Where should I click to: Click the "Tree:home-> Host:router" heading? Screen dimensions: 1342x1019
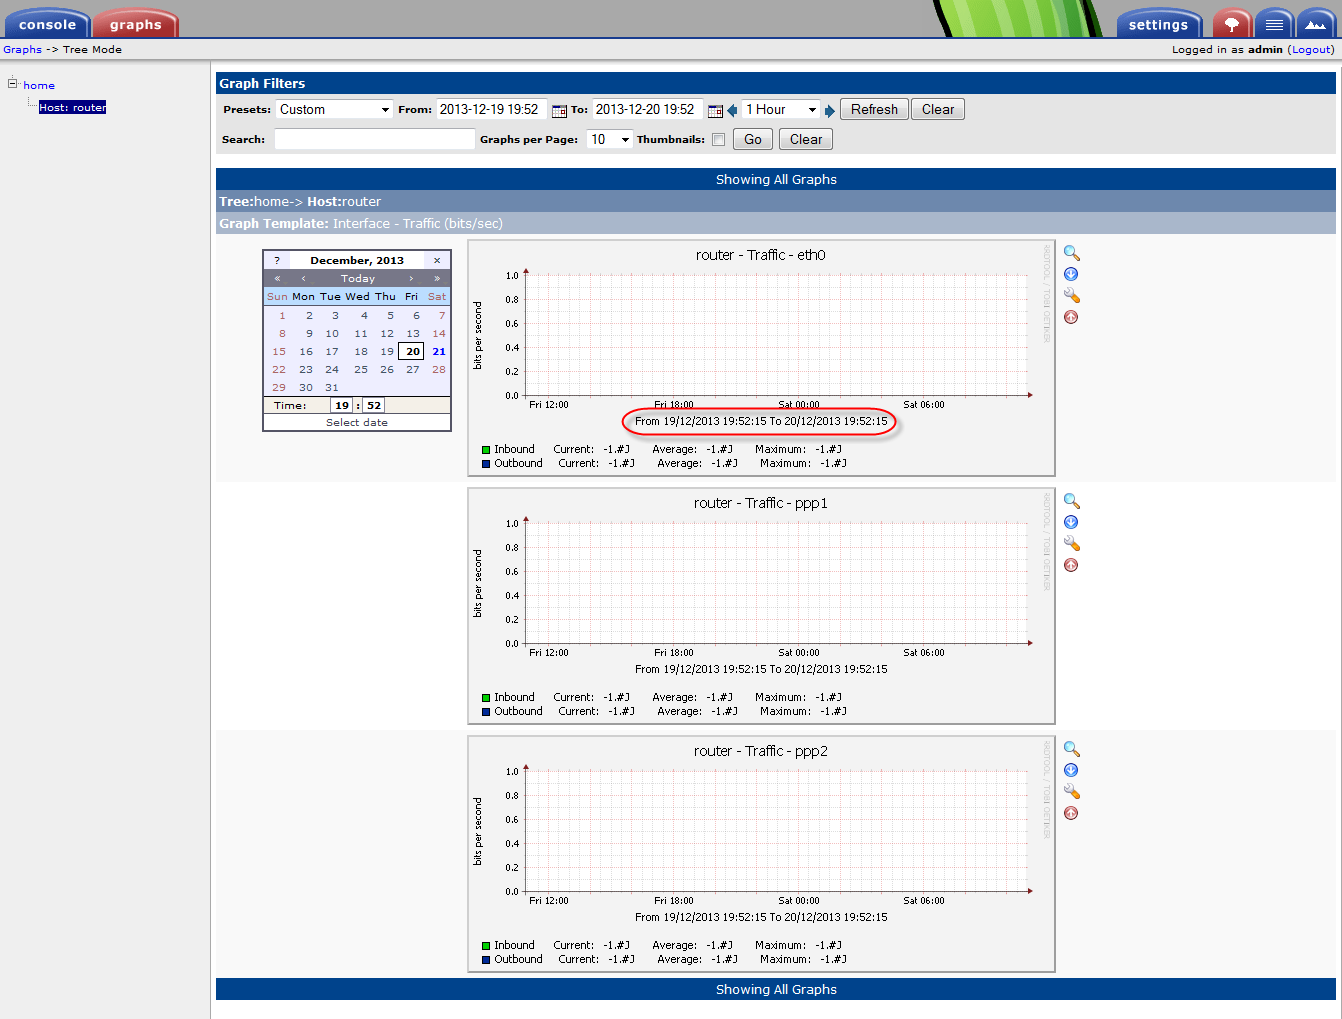coord(776,201)
